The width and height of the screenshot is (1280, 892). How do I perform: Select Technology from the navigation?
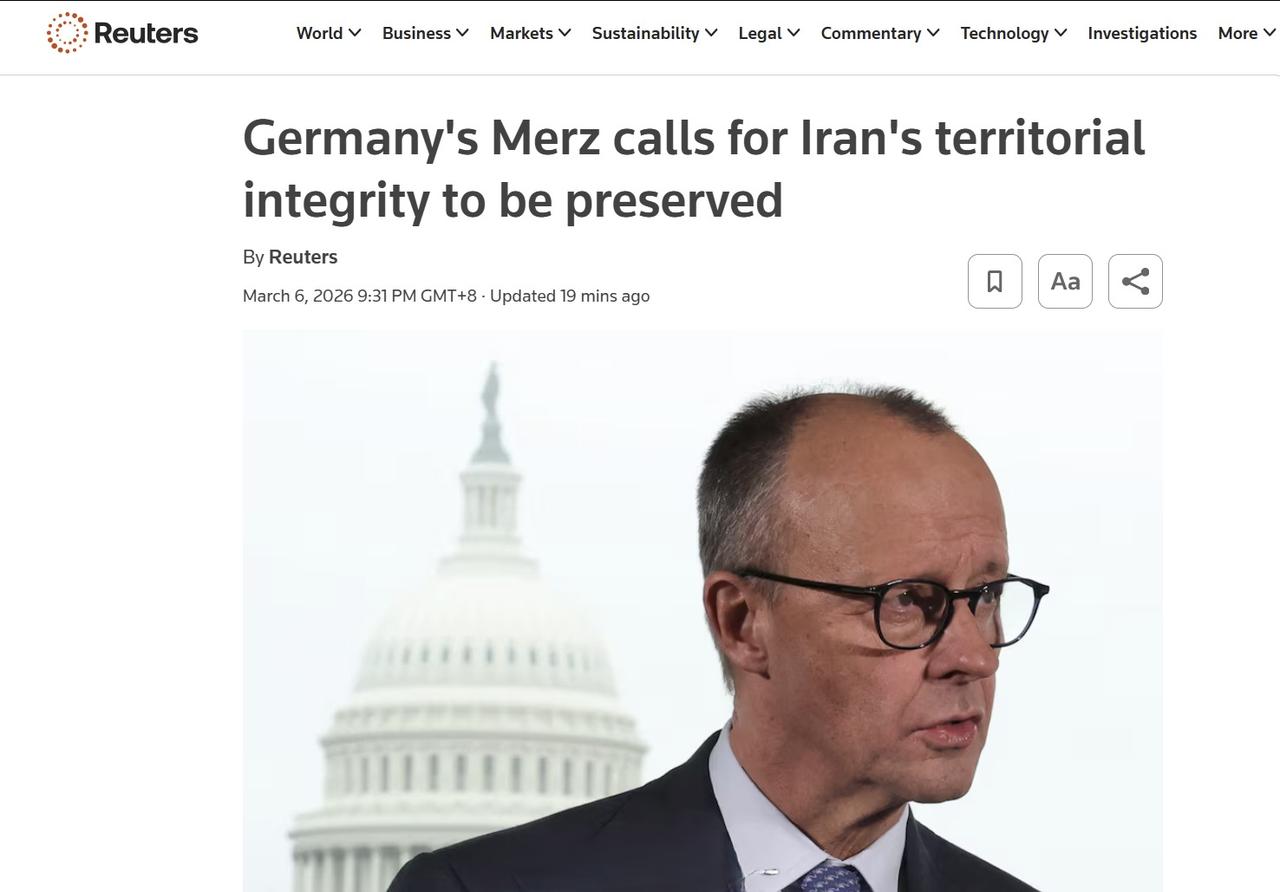pos(1005,33)
